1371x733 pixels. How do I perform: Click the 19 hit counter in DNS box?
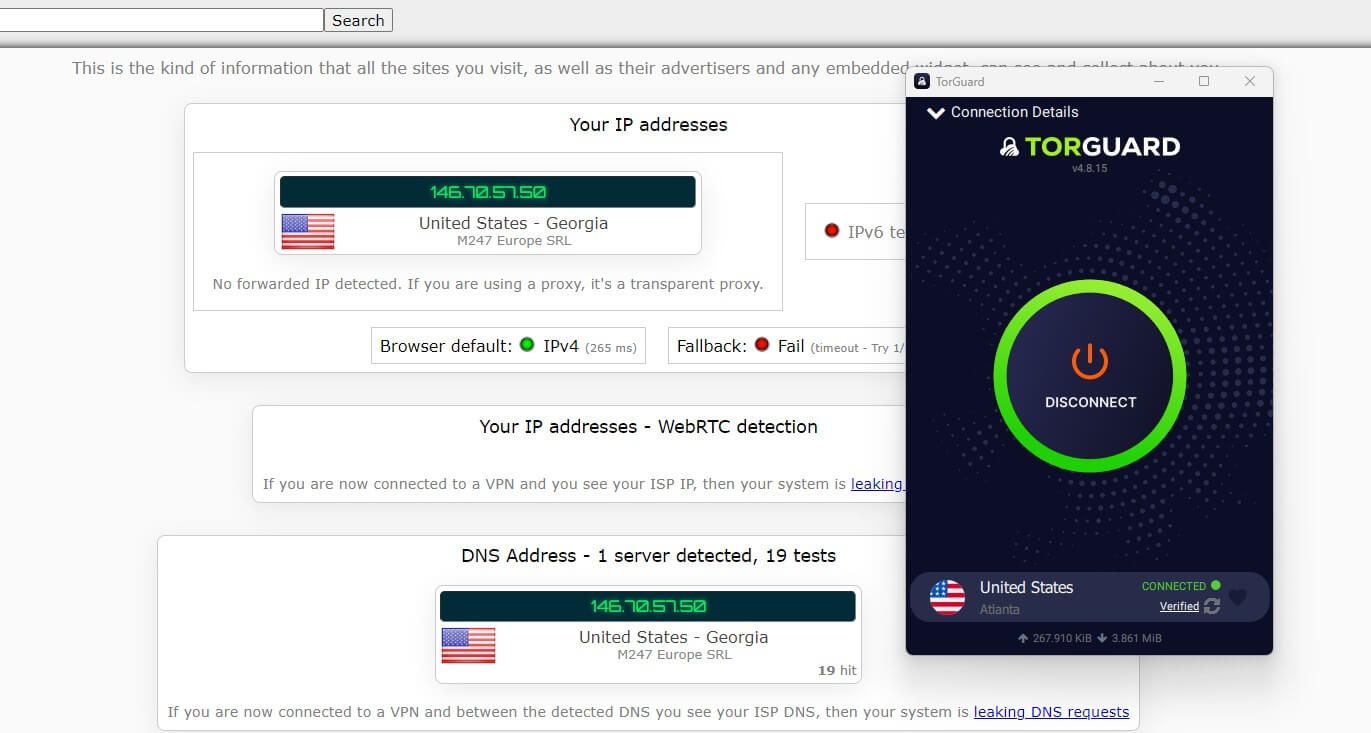[837, 670]
